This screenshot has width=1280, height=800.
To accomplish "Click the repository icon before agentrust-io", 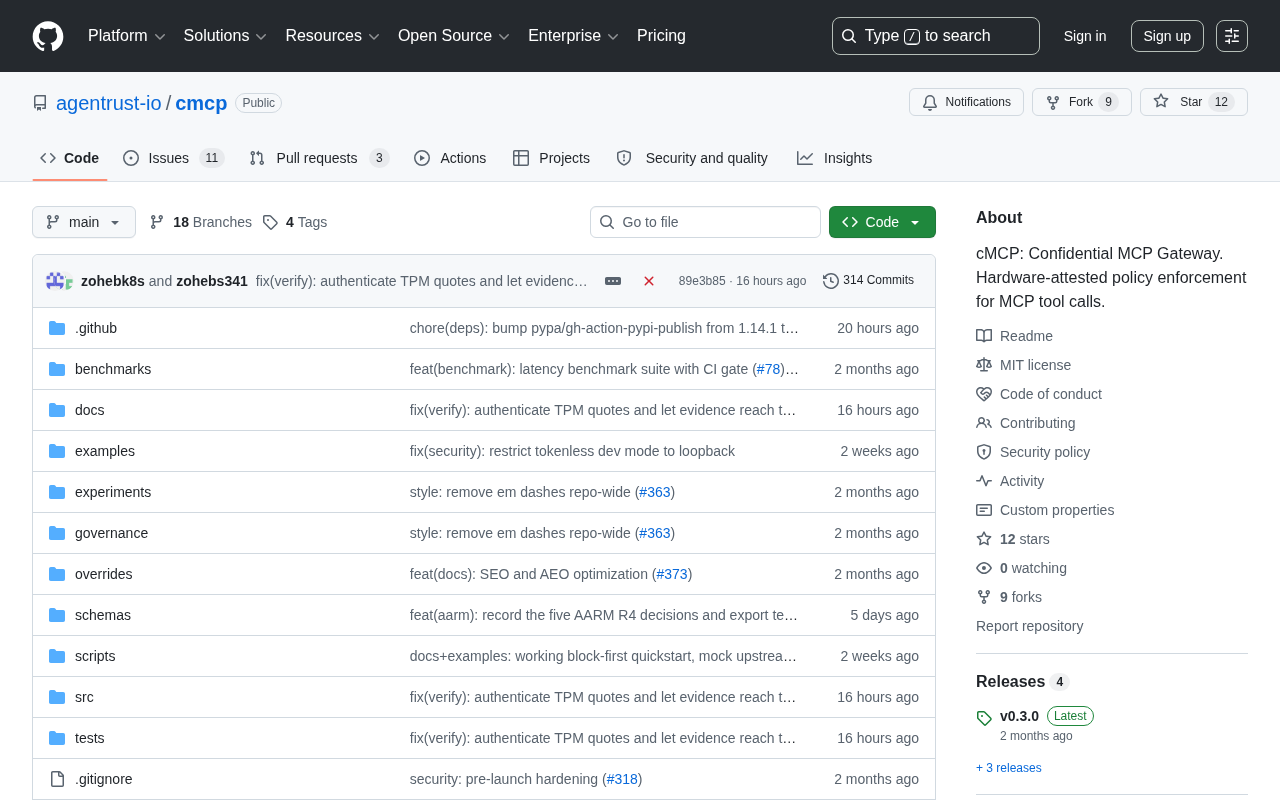I will pos(40,103).
